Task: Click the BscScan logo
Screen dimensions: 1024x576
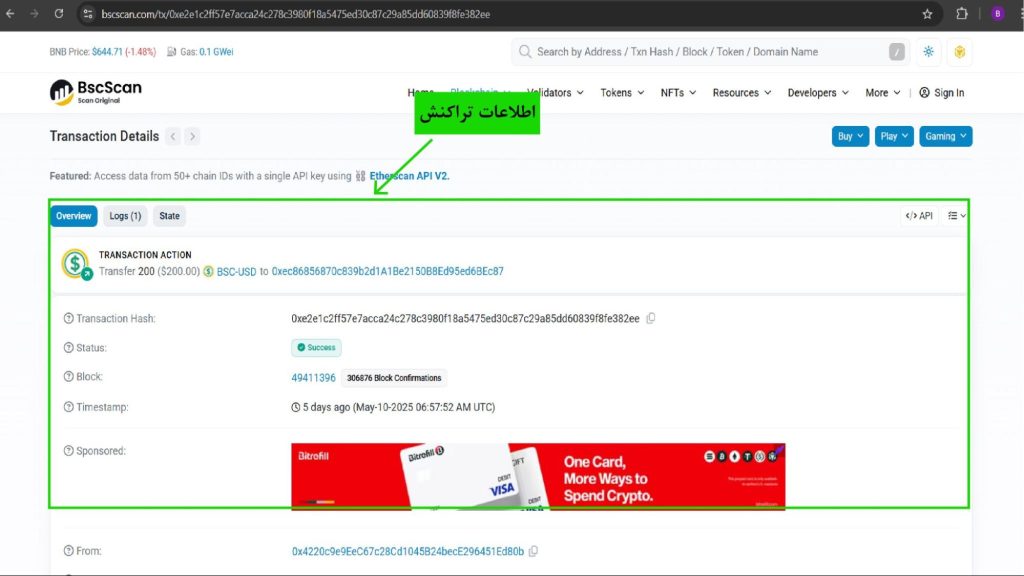Action: (x=95, y=92)
